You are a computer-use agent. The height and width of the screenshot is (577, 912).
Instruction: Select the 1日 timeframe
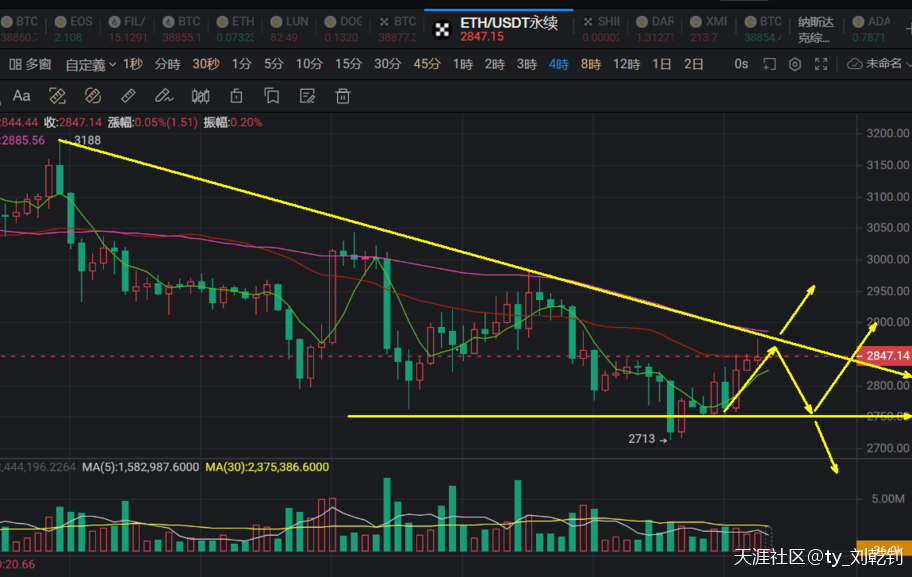[662, 64]
